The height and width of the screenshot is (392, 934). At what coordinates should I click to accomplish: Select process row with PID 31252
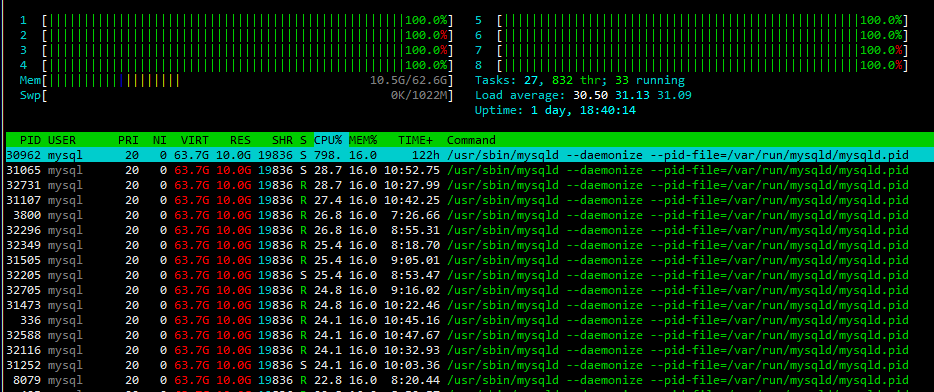click(x=457, y=365)
